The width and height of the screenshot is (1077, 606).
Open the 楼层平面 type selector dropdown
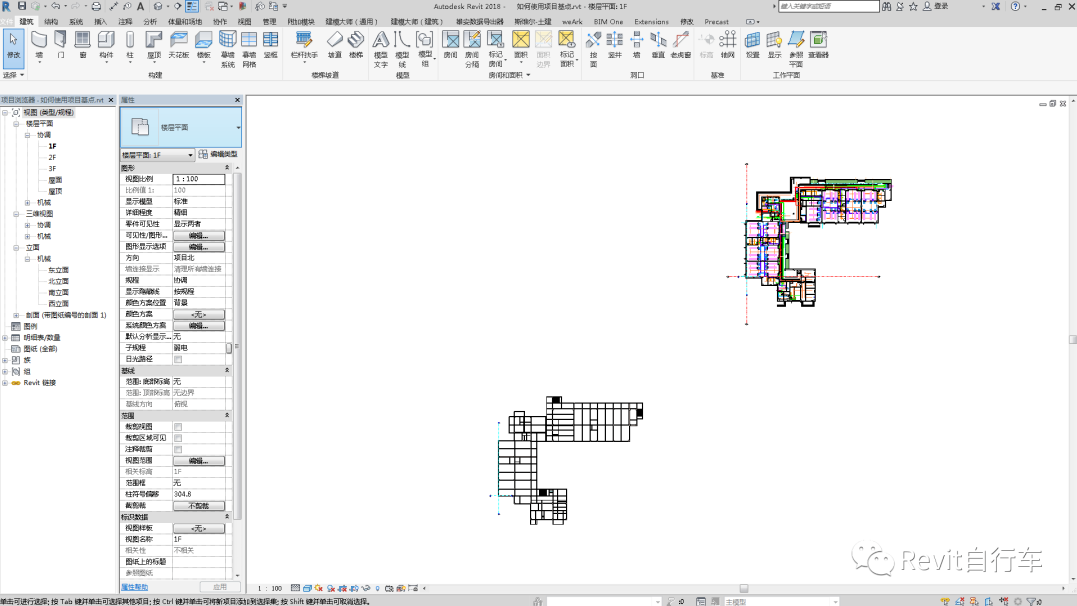tap(181, 127)
